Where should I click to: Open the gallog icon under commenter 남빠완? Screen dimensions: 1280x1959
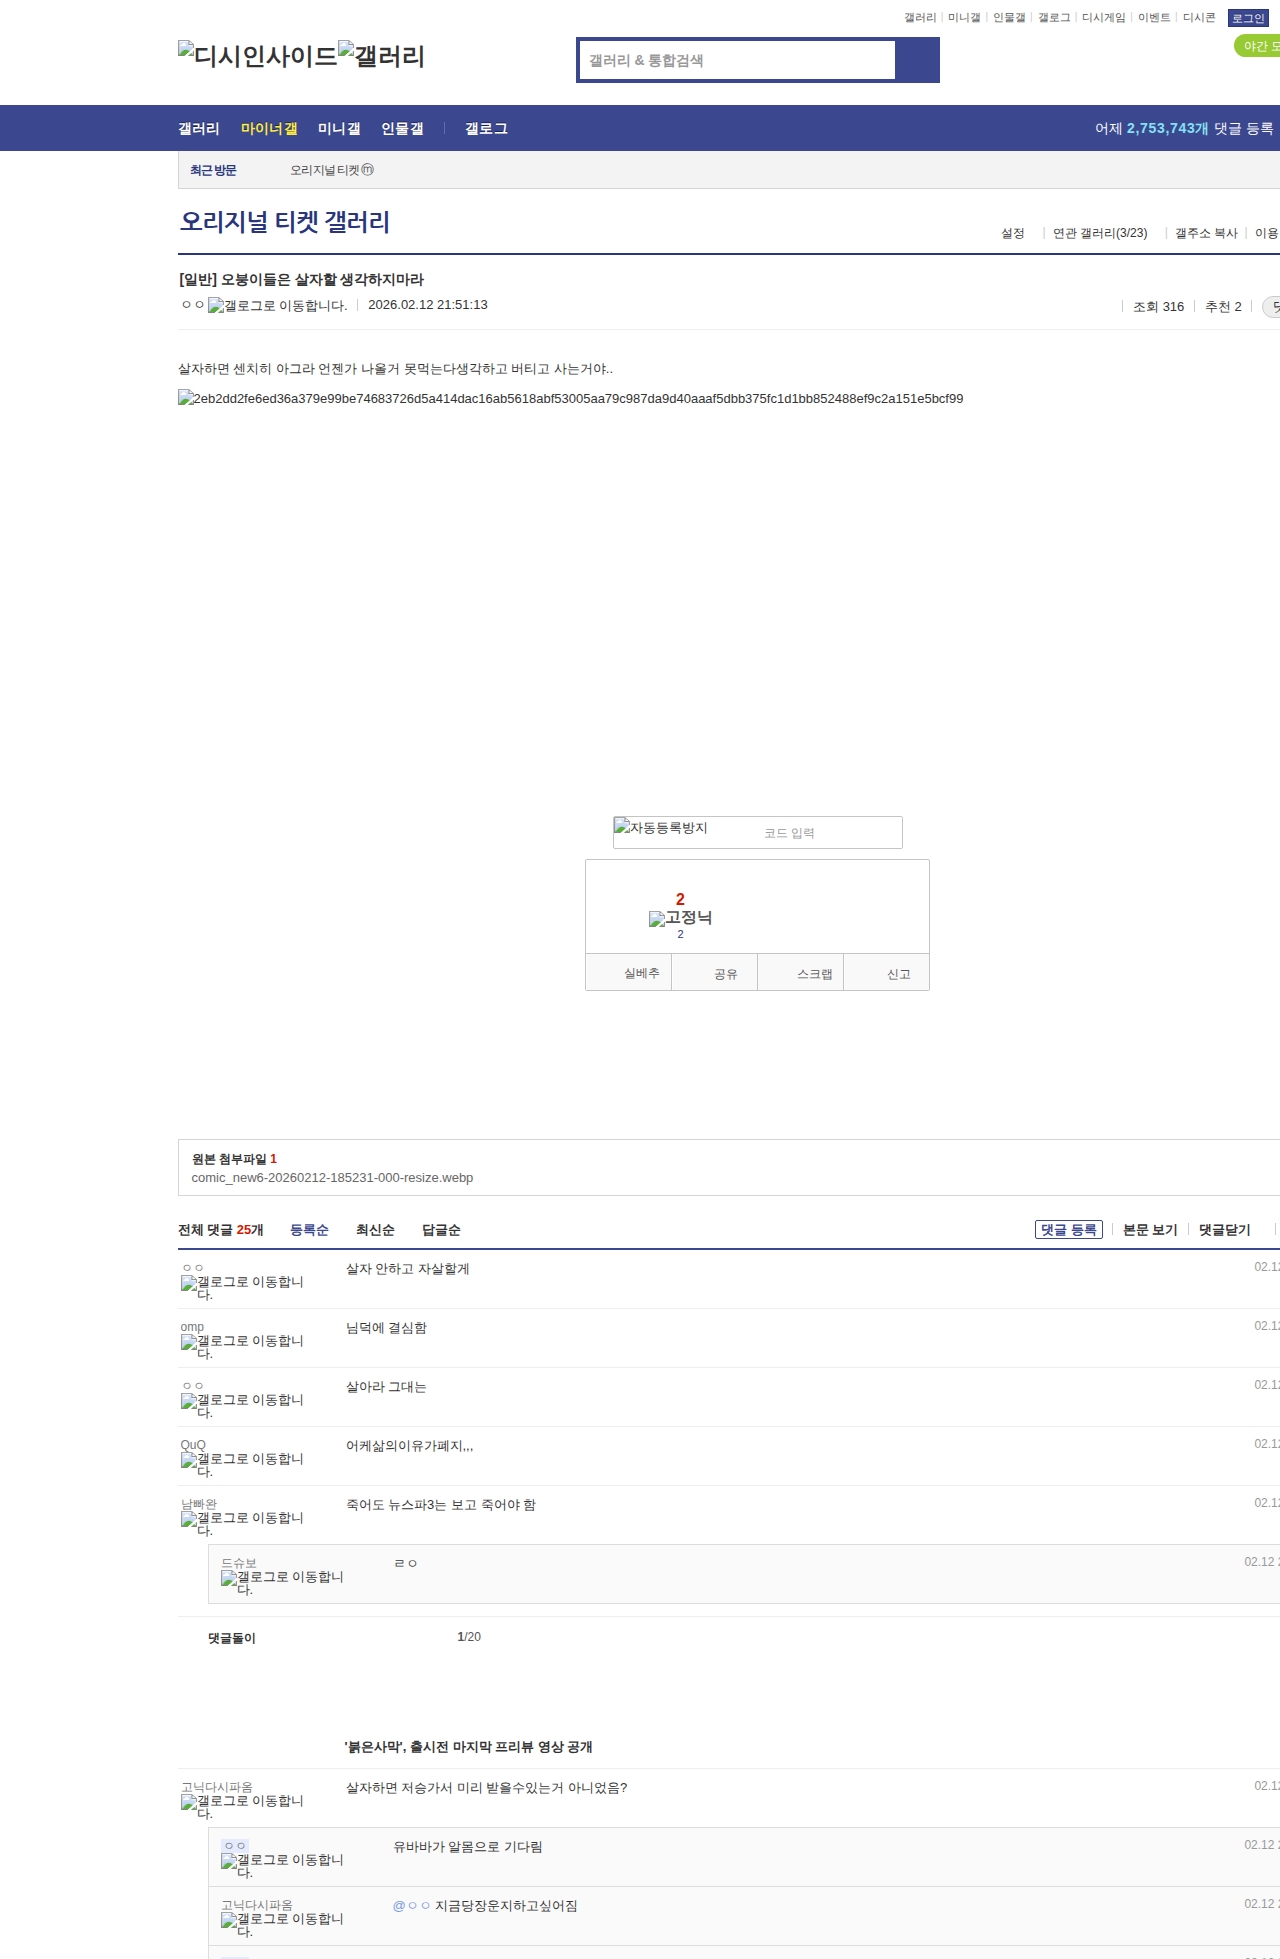(242, 1523)
